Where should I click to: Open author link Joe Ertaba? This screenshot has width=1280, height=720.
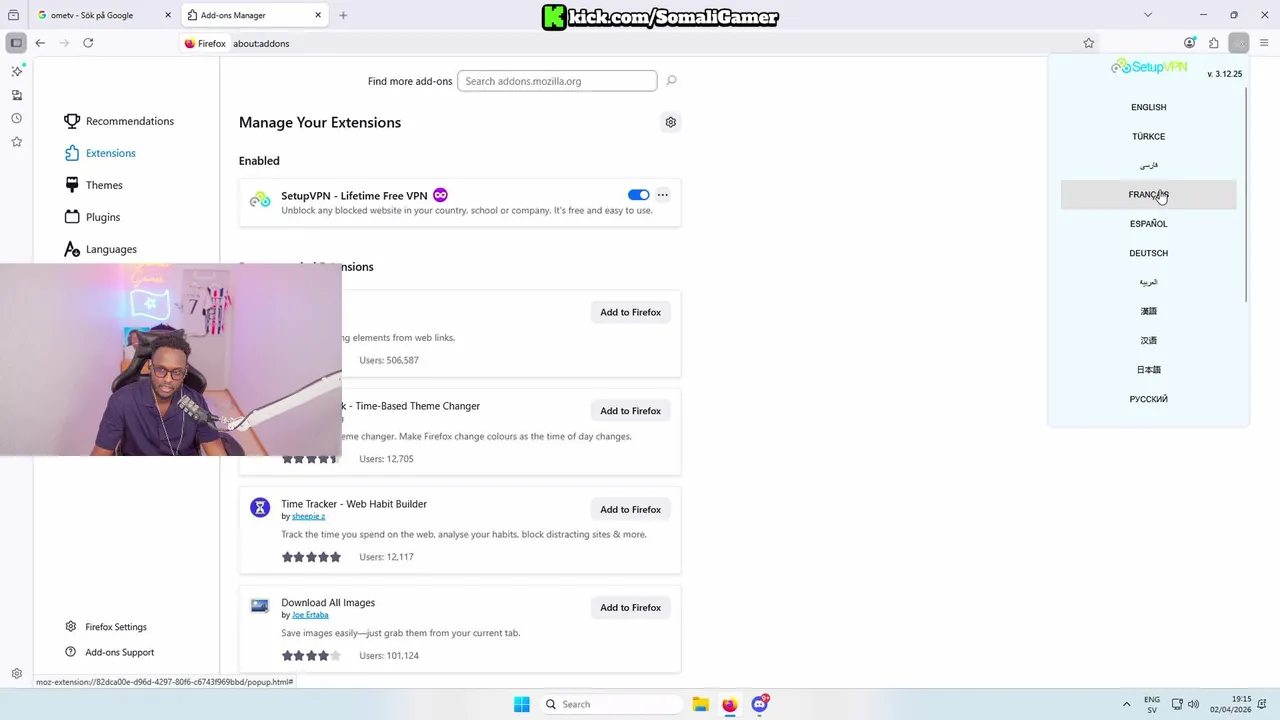point(310,614)
